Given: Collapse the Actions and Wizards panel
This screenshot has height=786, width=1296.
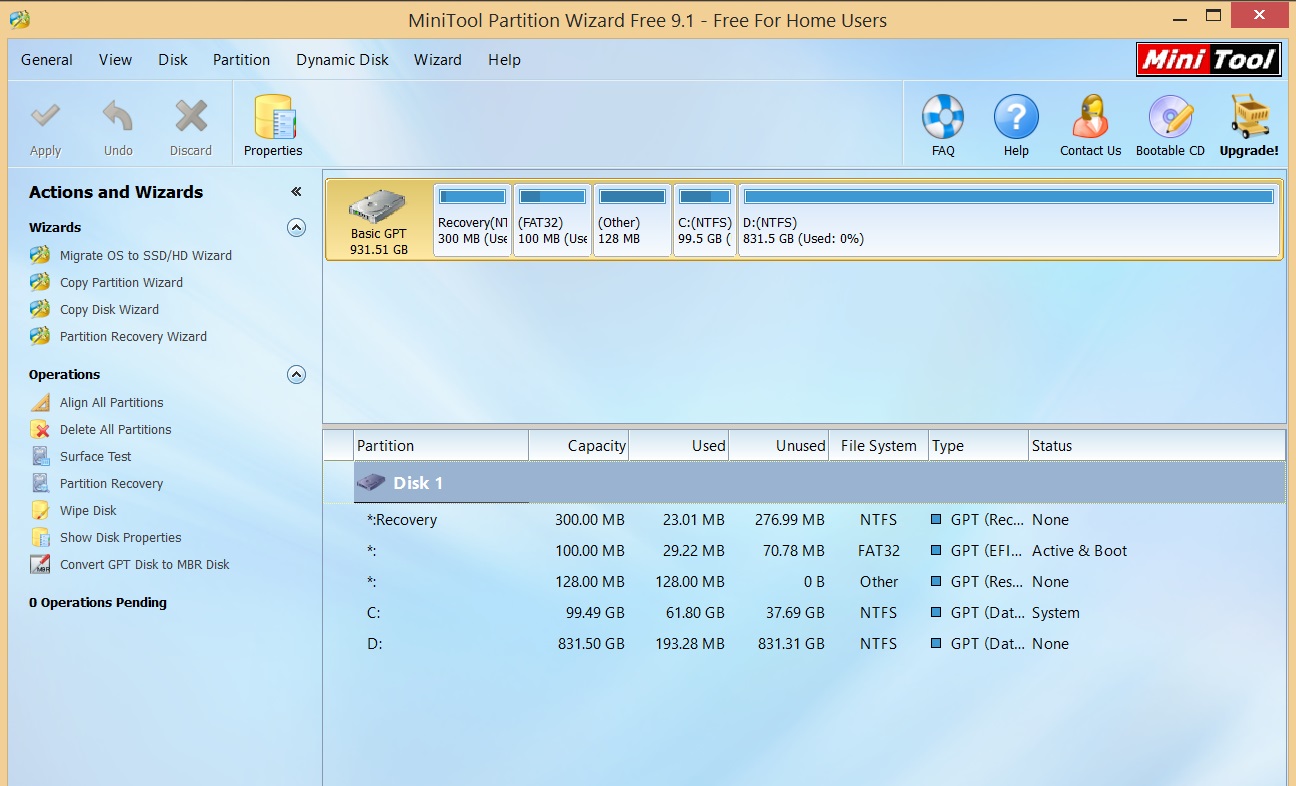Looking at the screenshot, I should point(296,192).
